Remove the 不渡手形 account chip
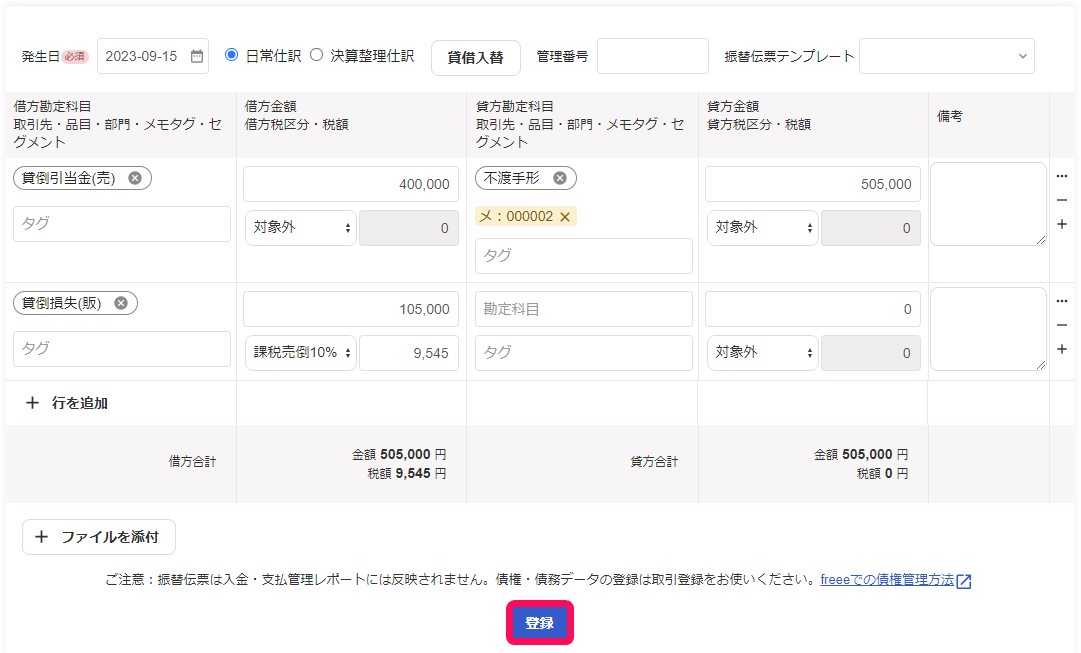The height and width of the screenshot is (653, 1081). coord(560,178)
